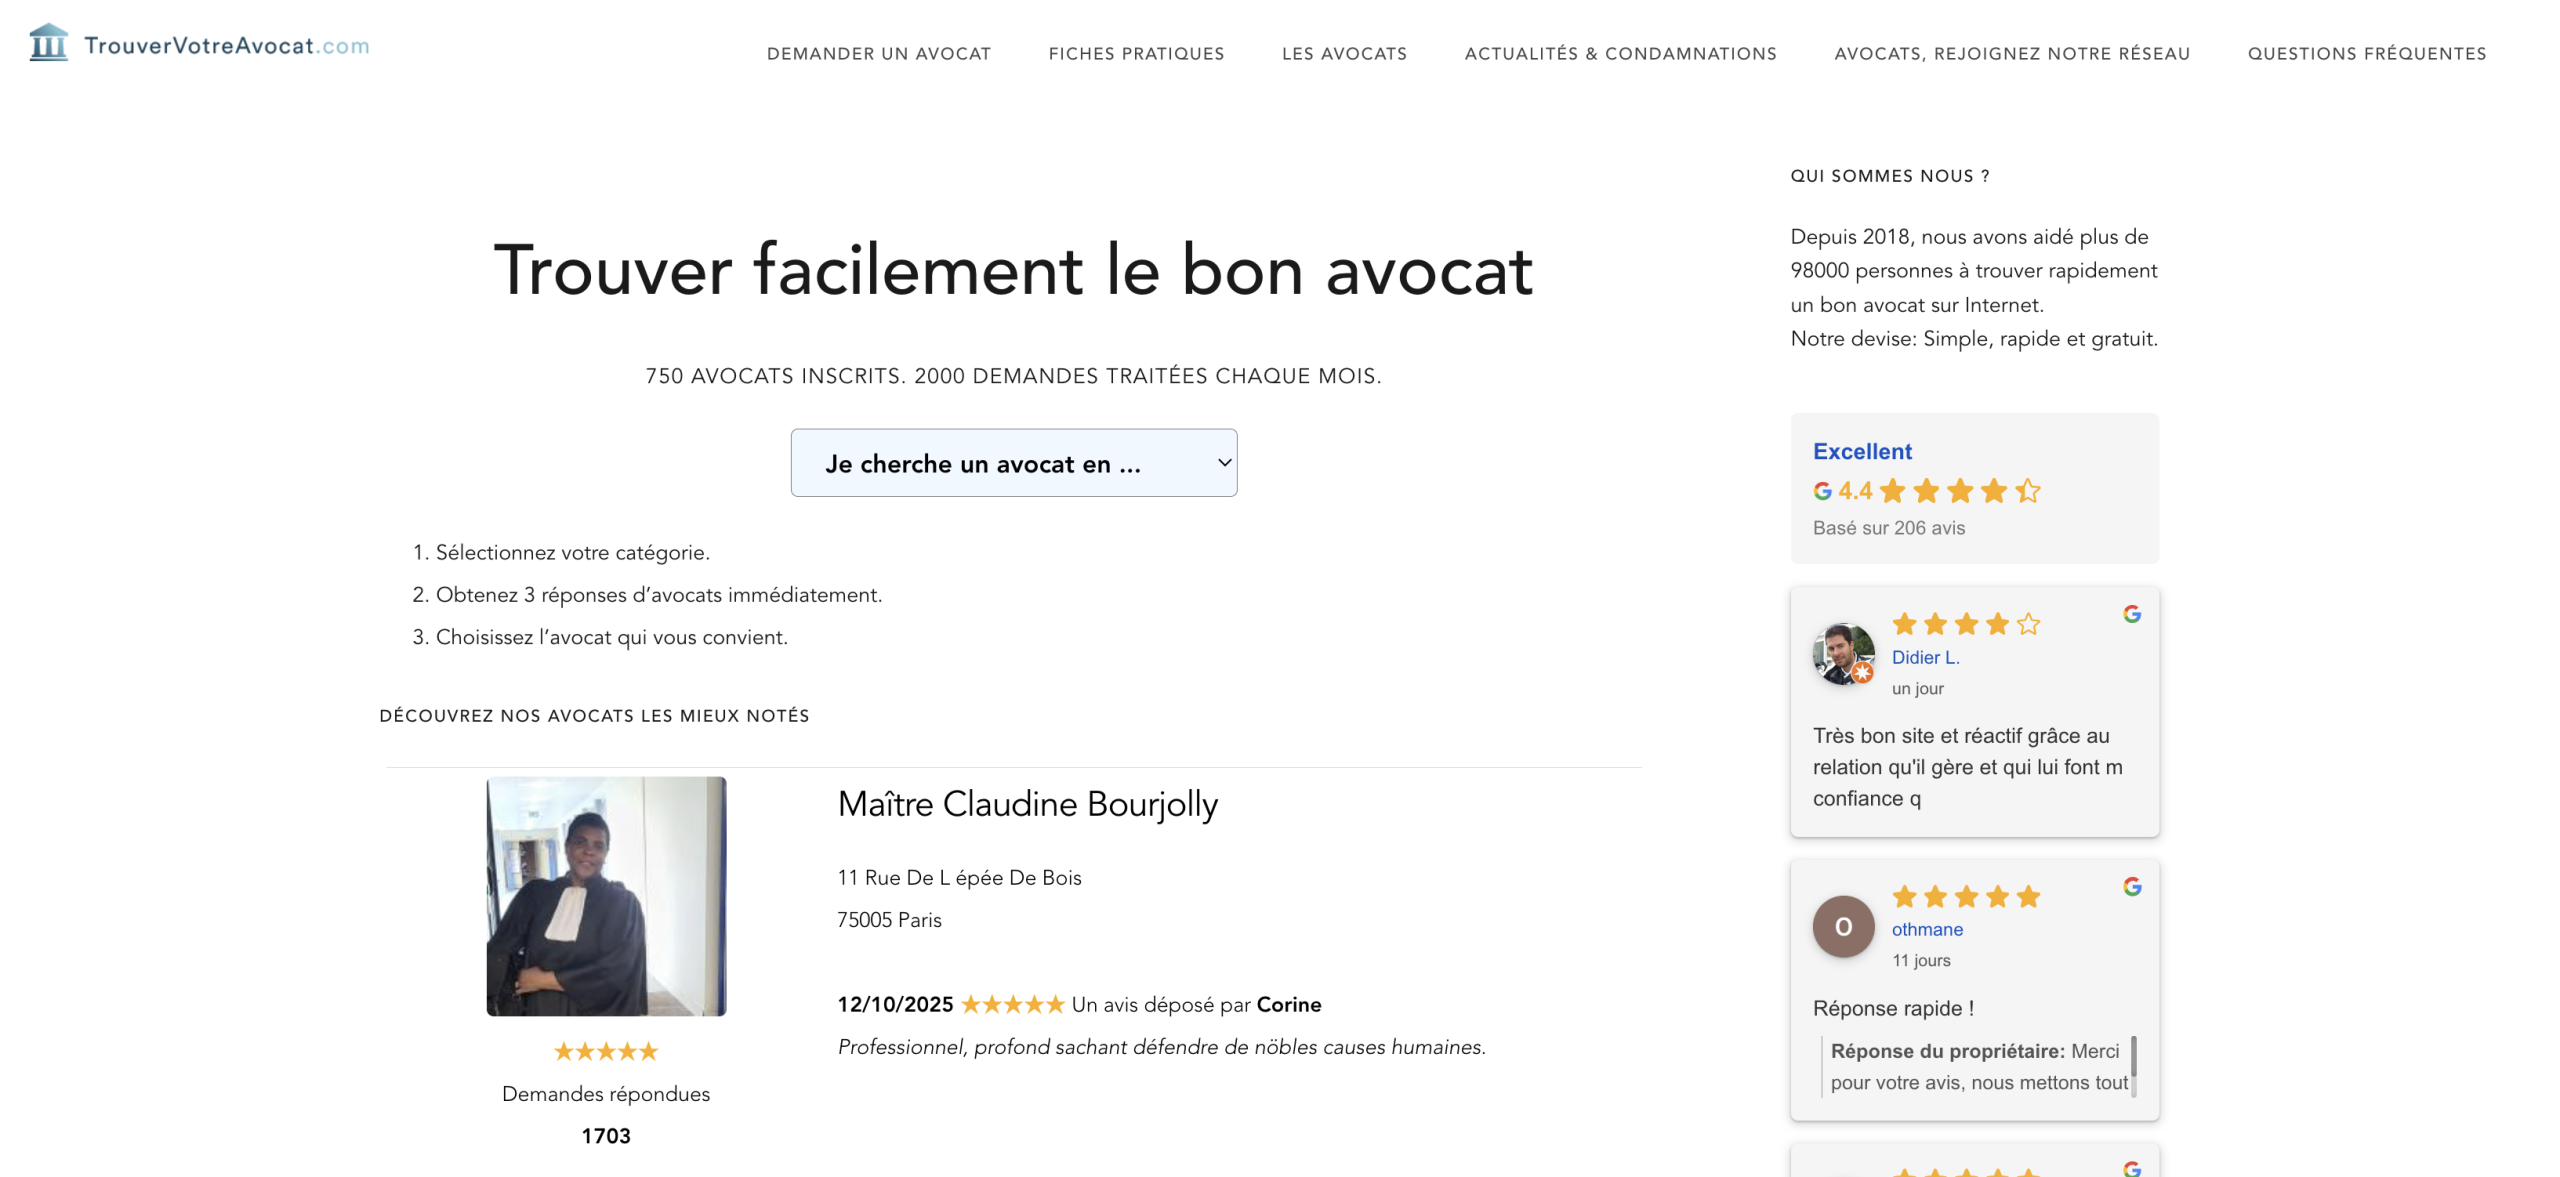Image resolution: width=2560 pixels, height=1177 pixels.
Task: Click the 'Excellent' rating link
Action: click(x=1861, y=451)
